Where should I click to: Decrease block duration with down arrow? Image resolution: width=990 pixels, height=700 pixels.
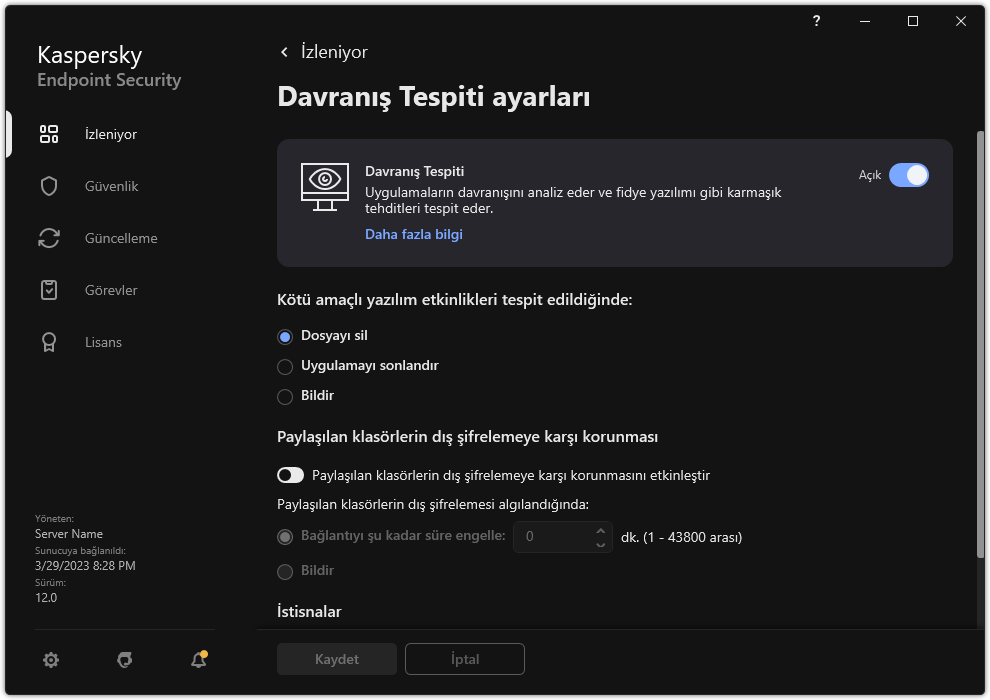point(600,544)
